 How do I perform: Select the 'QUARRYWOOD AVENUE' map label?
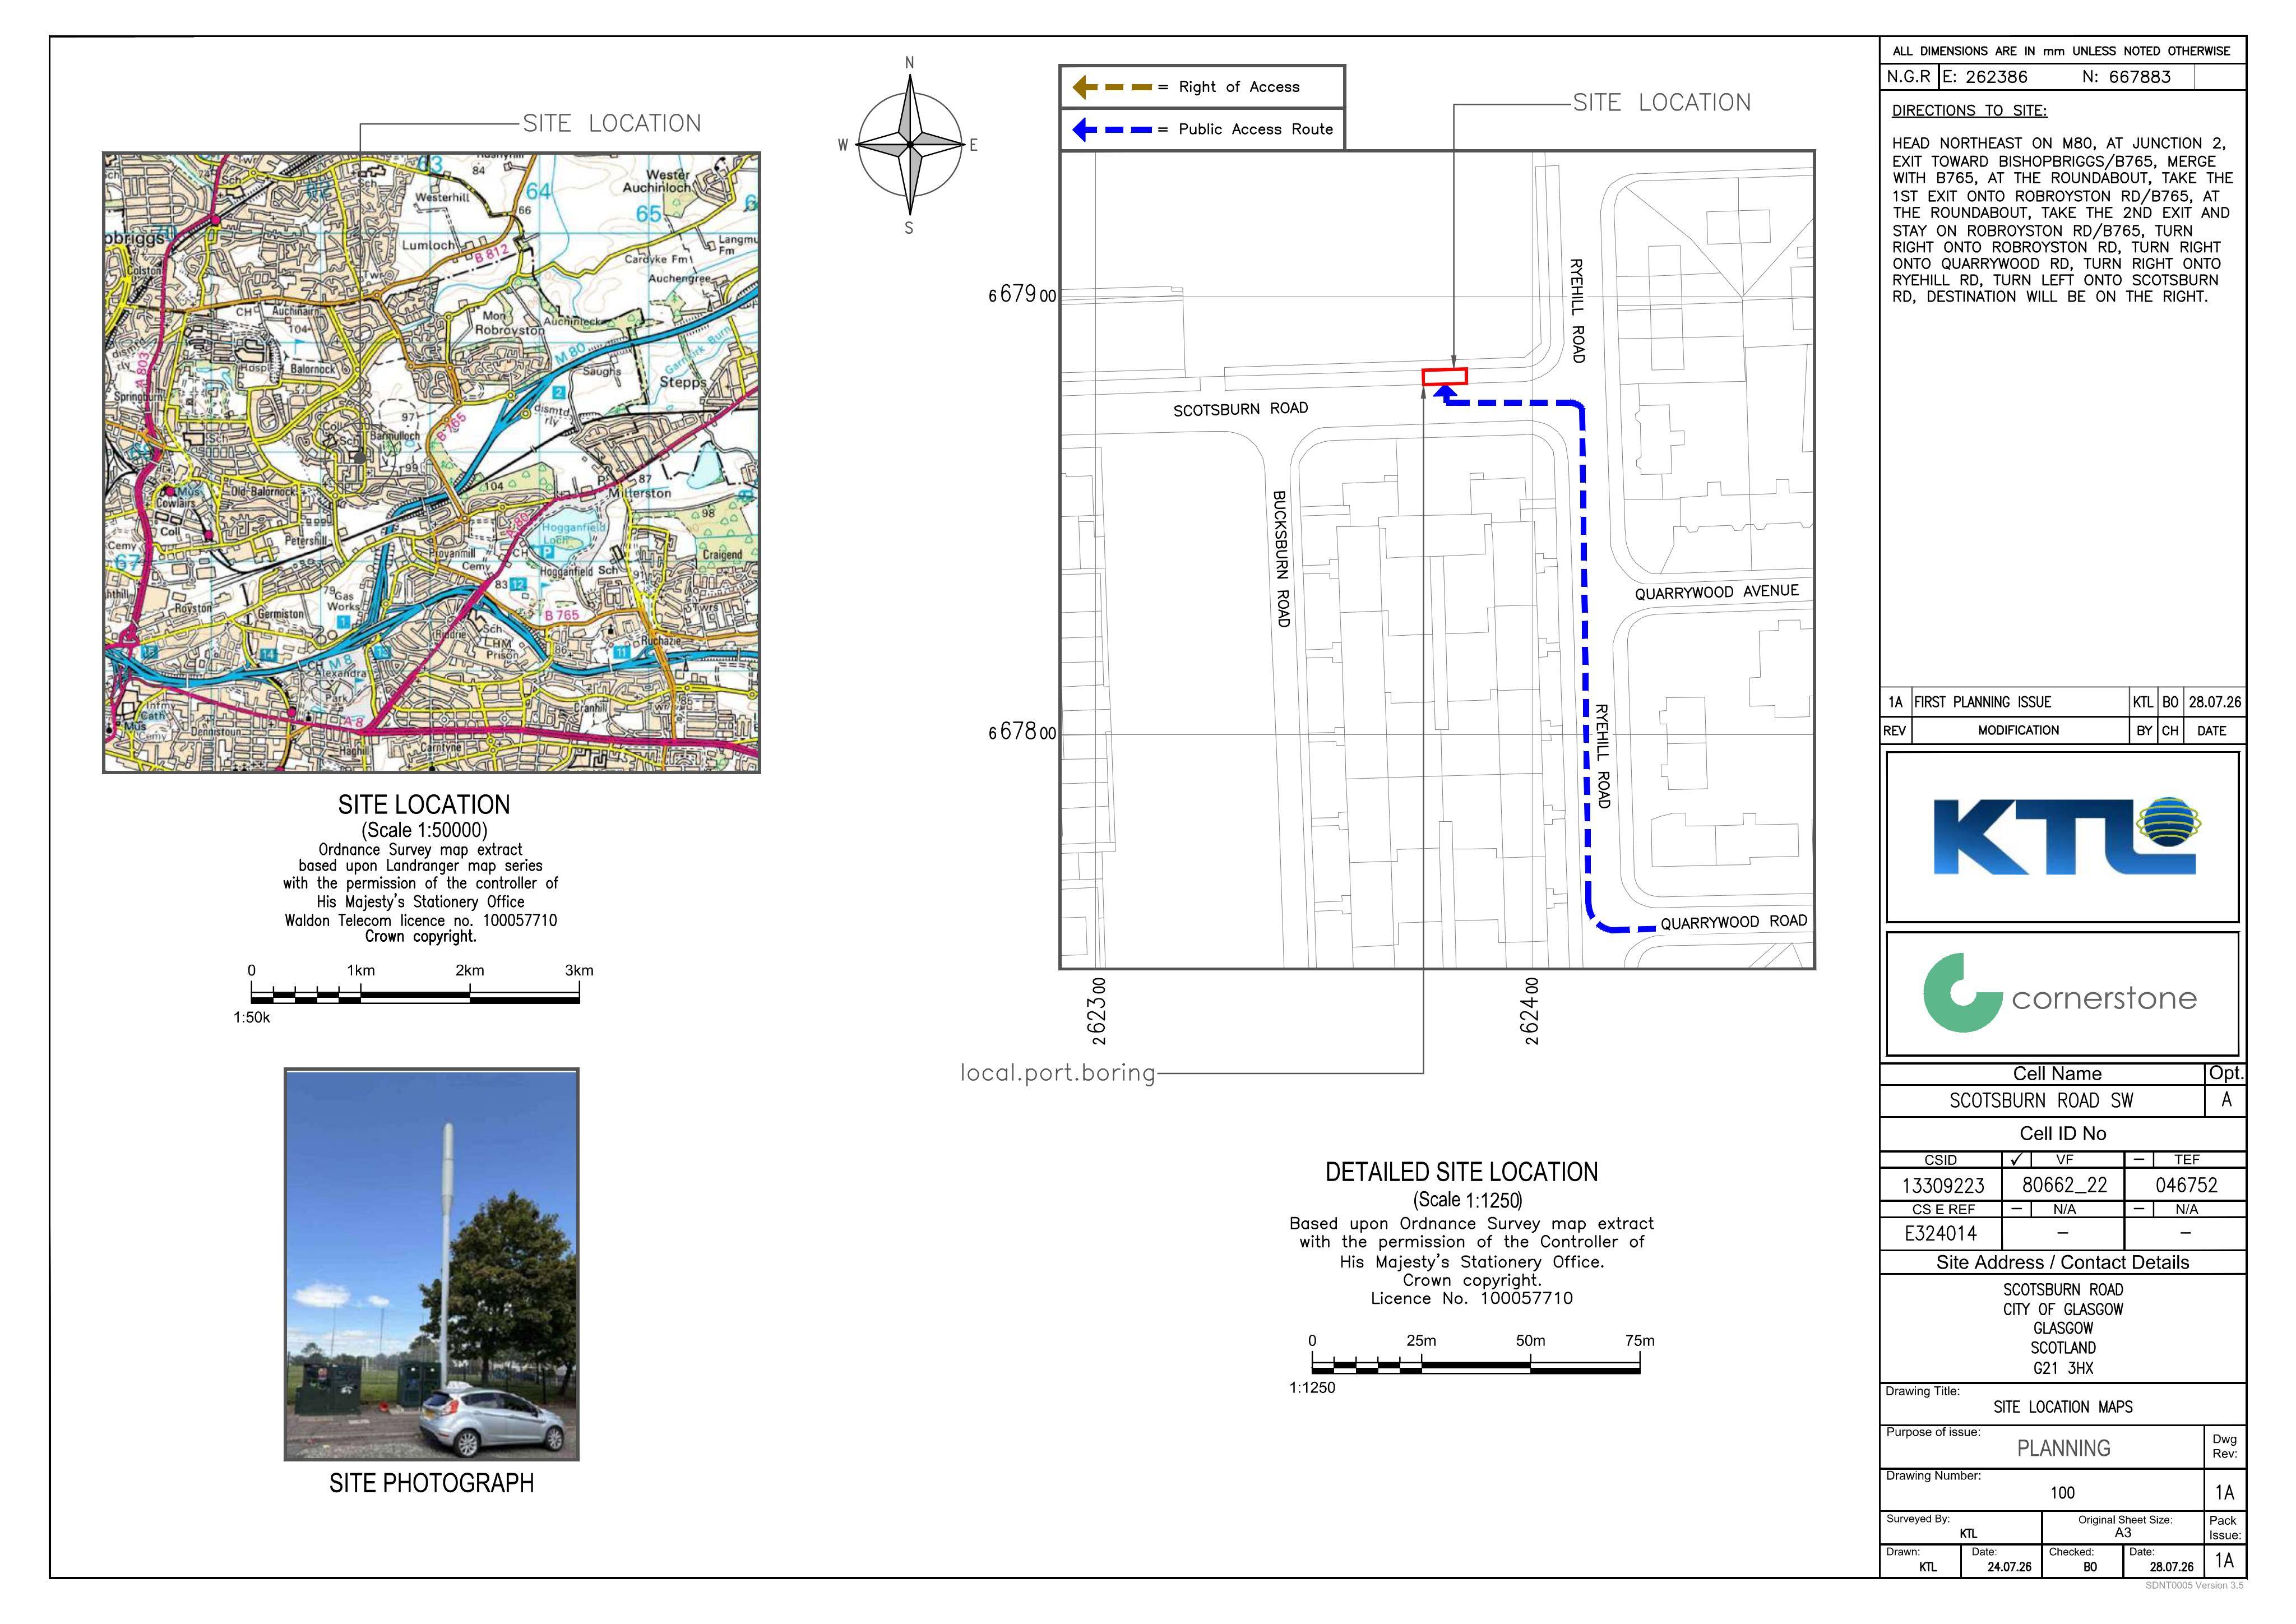click(1716, 592)
